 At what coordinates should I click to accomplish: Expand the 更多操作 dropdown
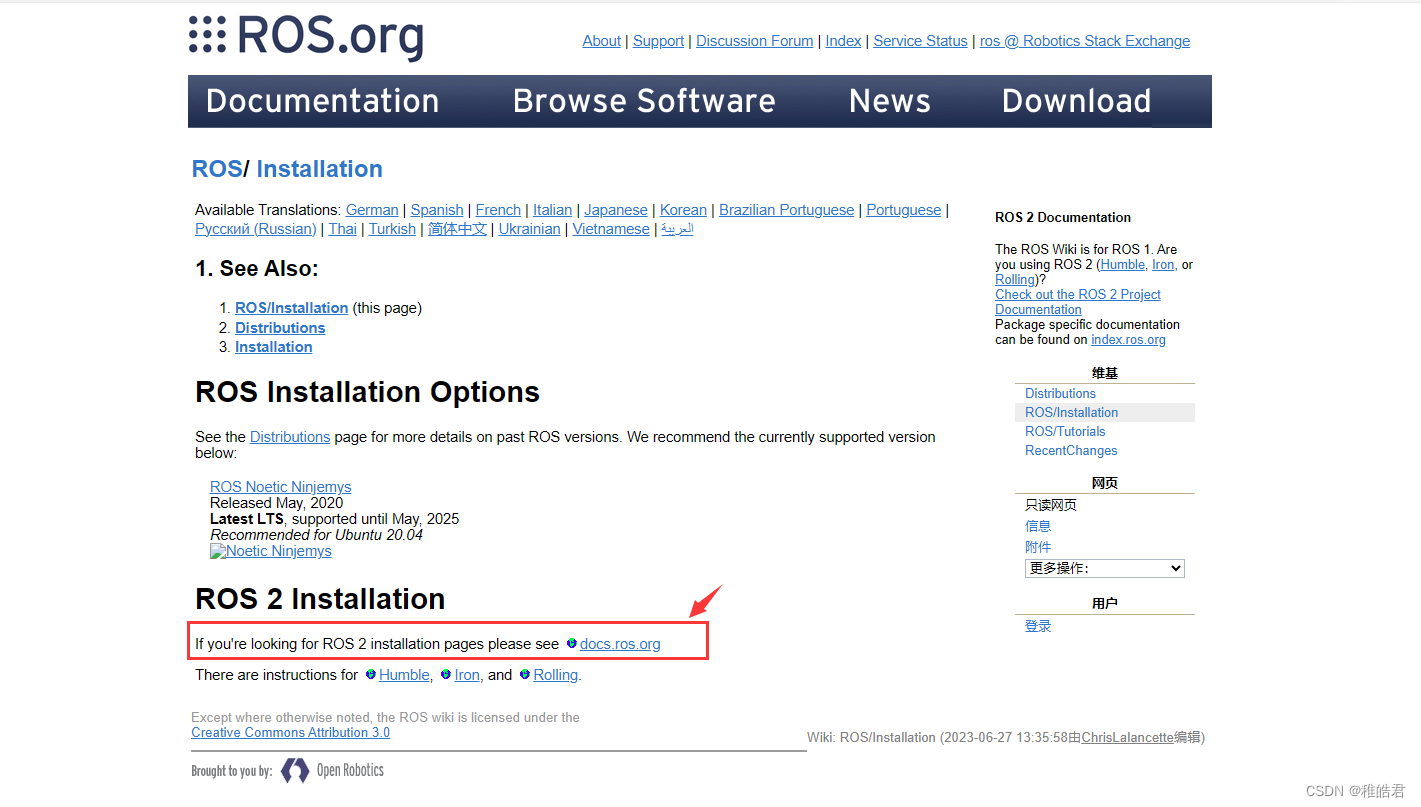point(1104,568)
